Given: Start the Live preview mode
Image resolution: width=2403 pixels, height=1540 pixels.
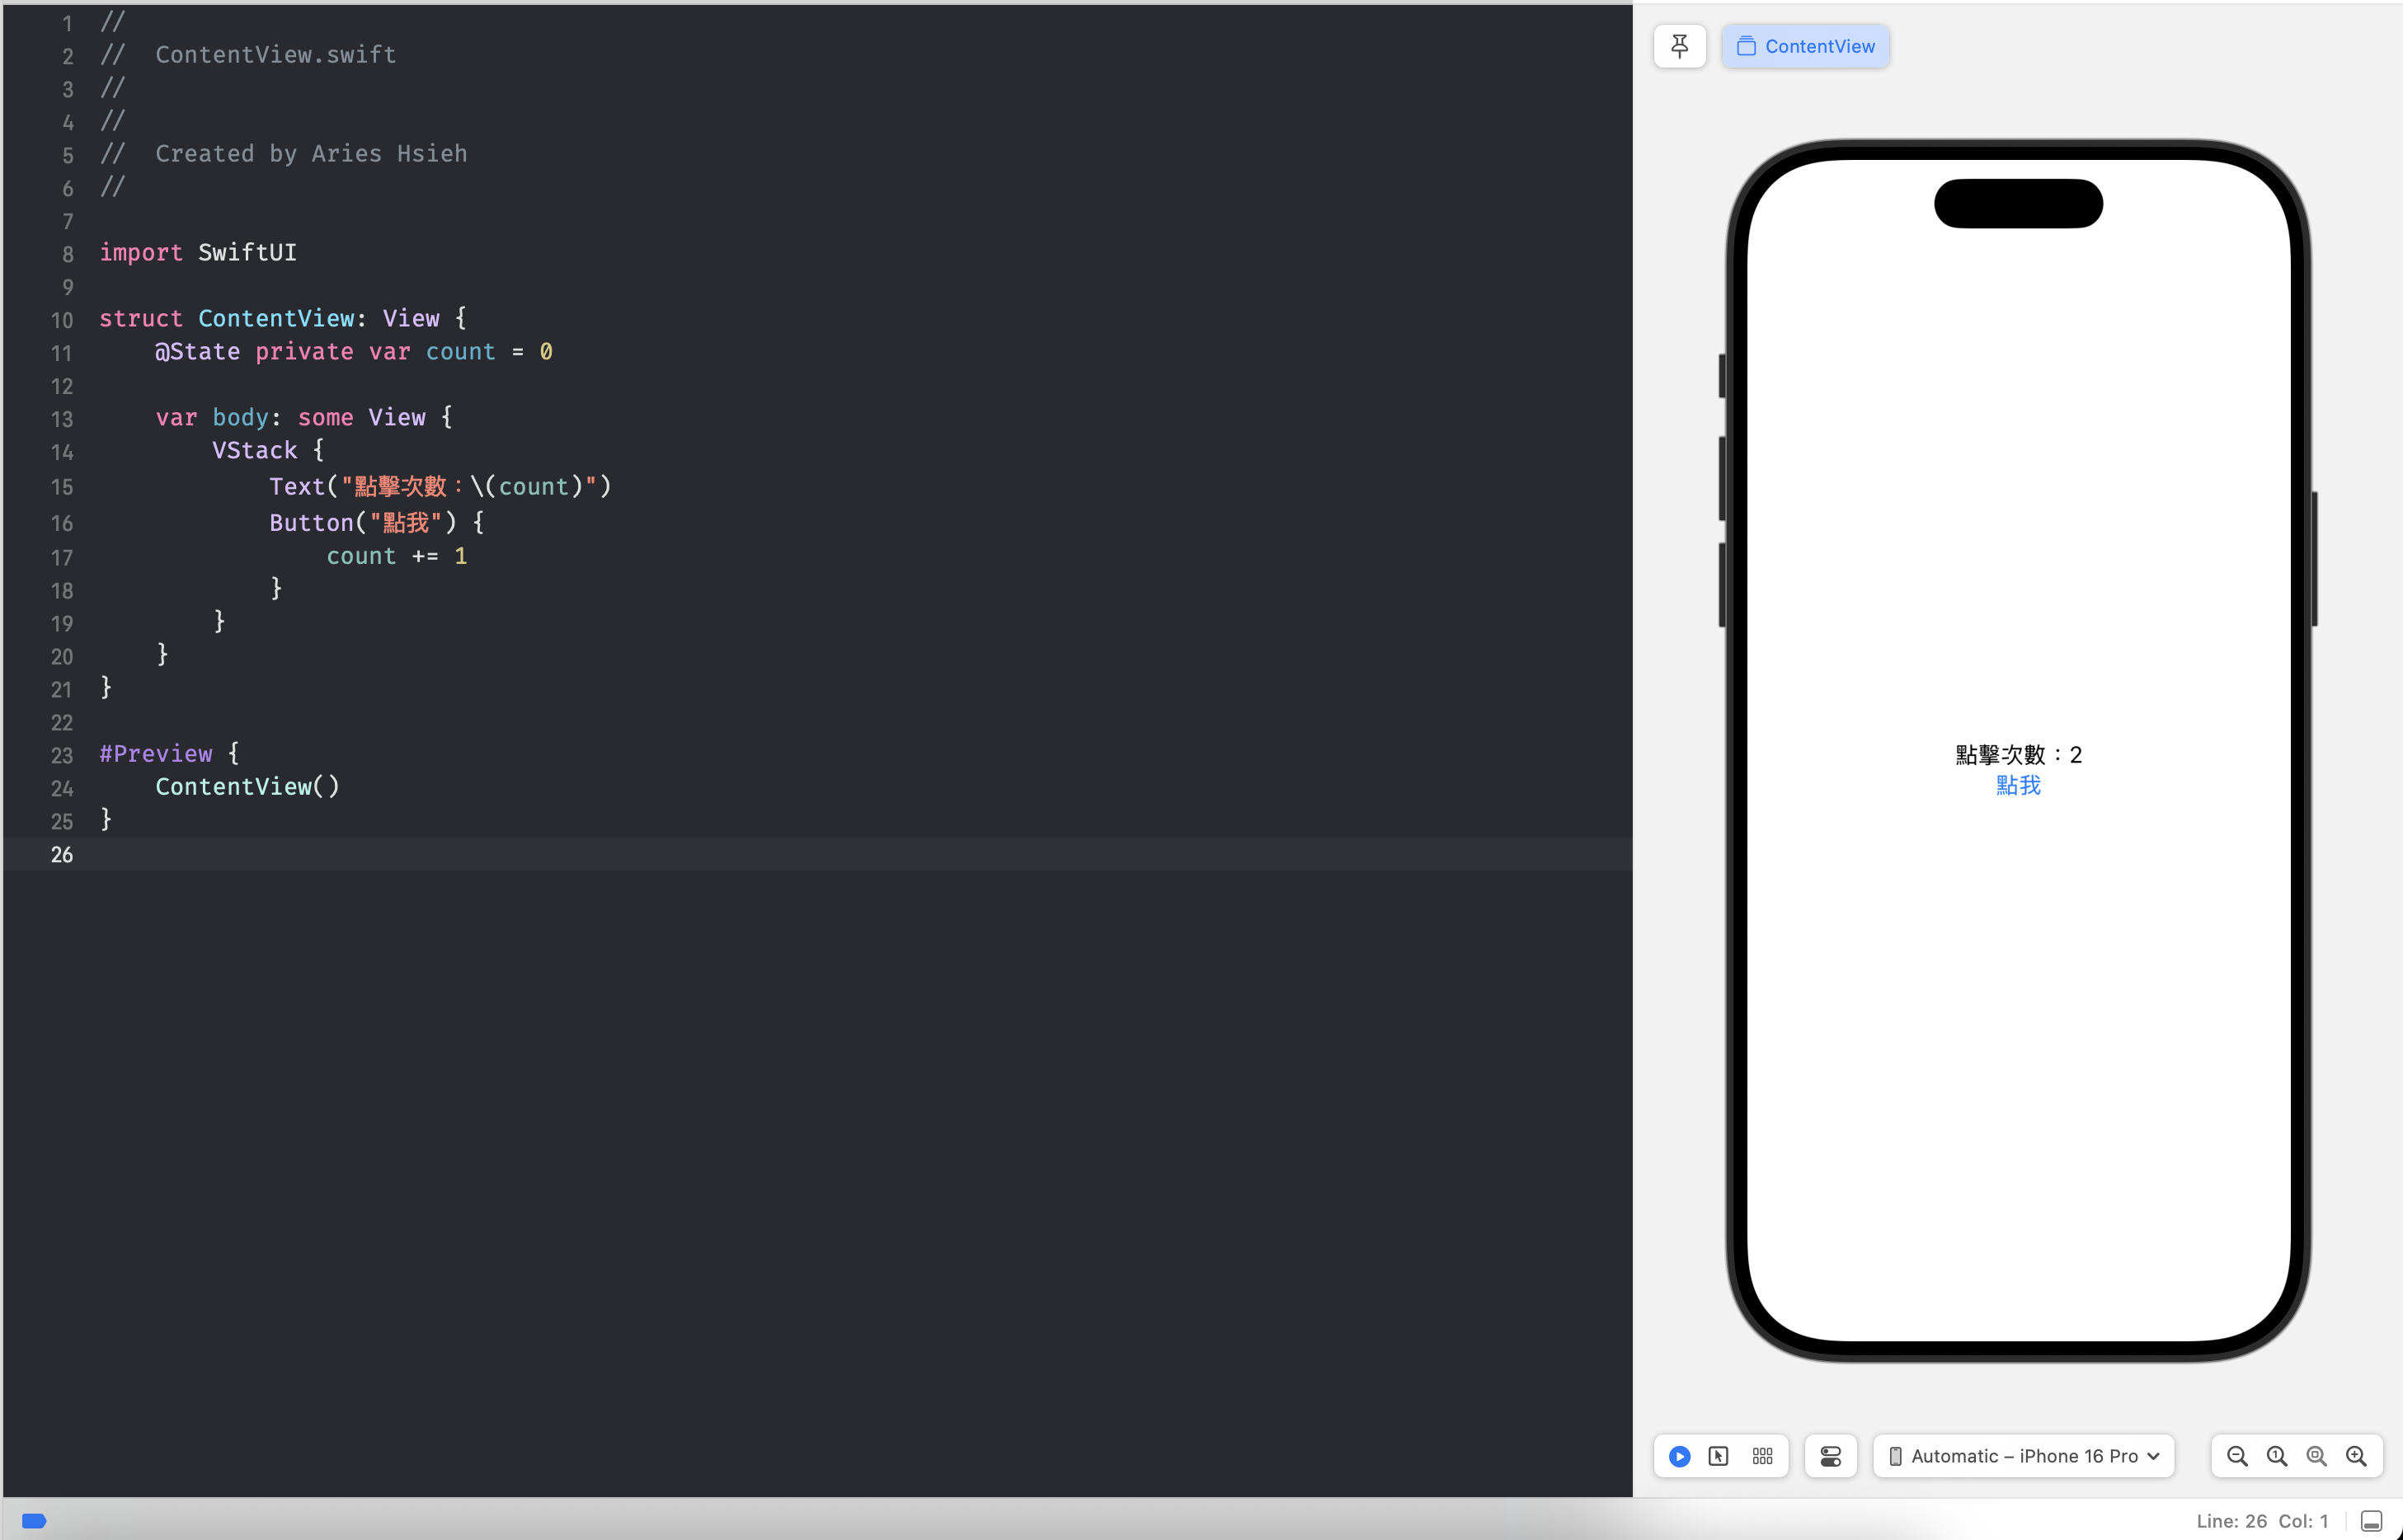Looking at the screenshot, I should pyautogui.click(x=1679, y=1456).
